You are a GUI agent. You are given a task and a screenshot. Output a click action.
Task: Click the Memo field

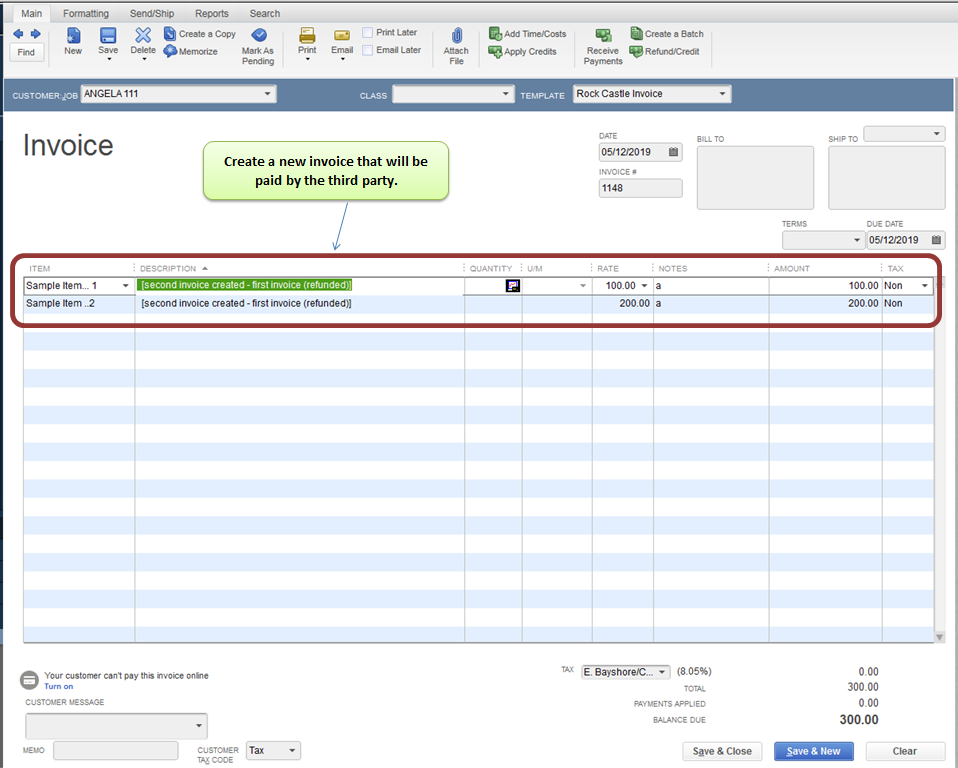coord(115,750)
